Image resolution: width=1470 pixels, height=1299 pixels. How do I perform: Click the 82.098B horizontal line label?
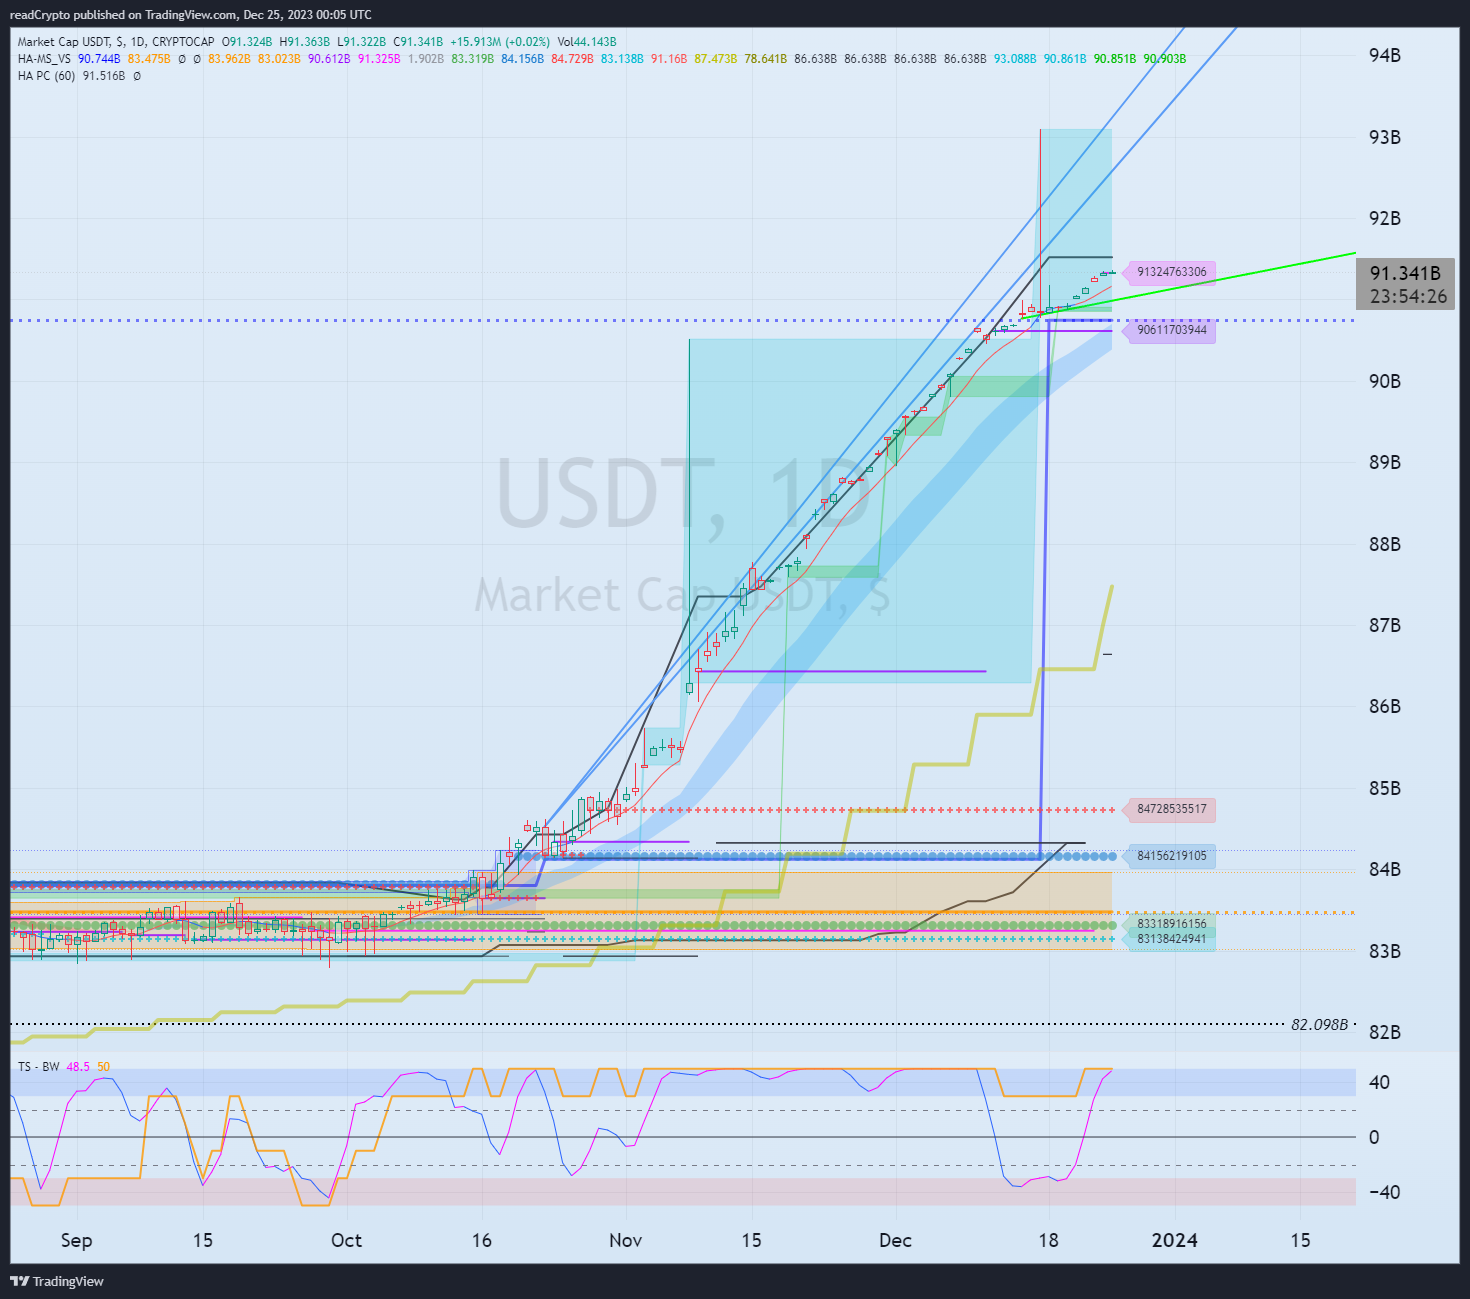click(1319, 1025)
